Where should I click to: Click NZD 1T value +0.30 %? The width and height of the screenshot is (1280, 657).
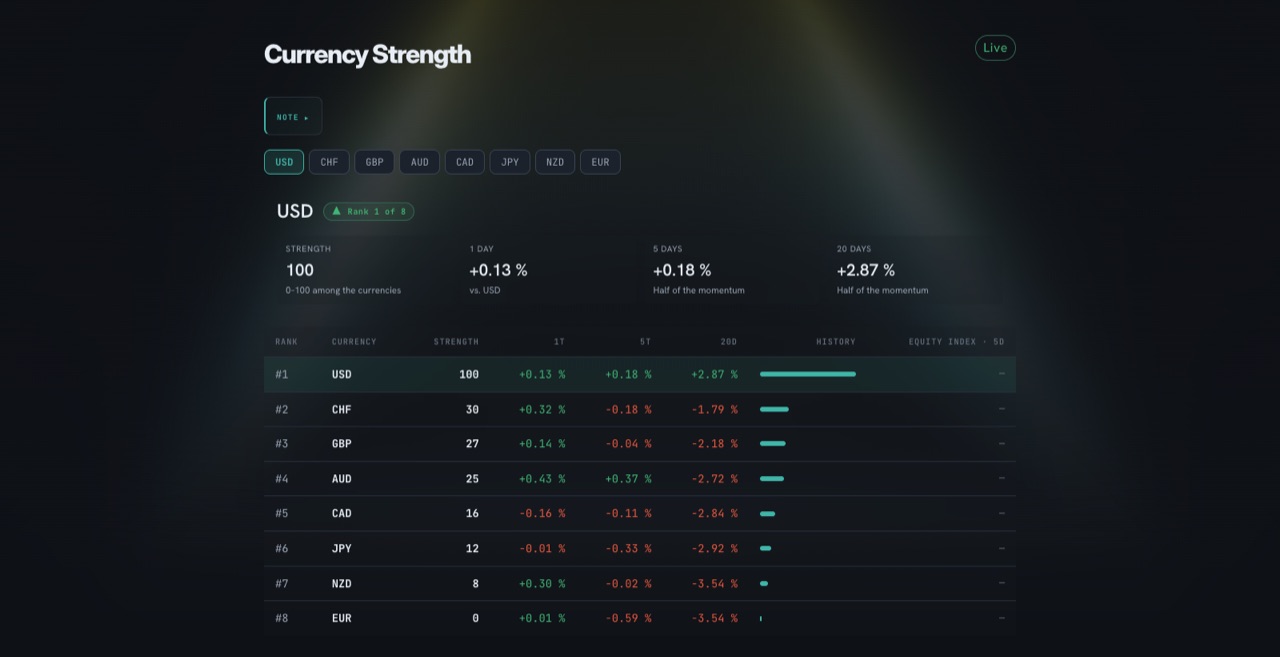point(542,583)
